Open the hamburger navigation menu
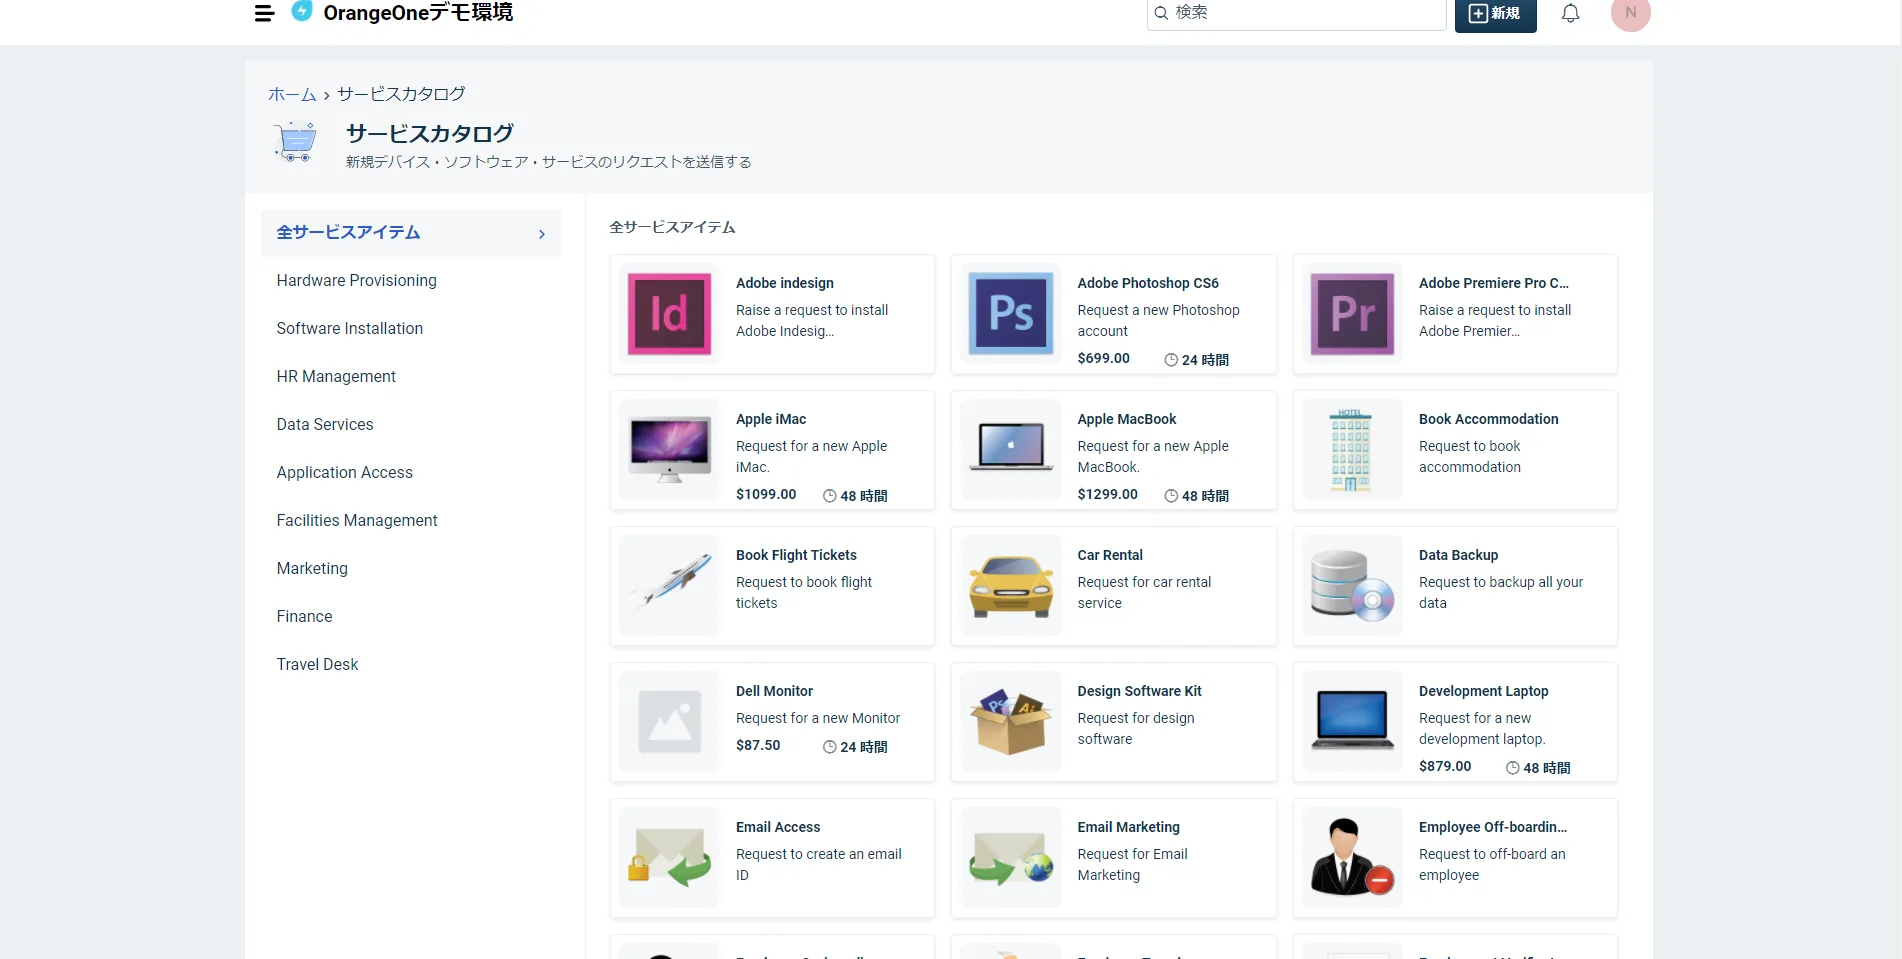This screenshot has width=1902, height=959. pyautogui.click(x=264, y=13)
